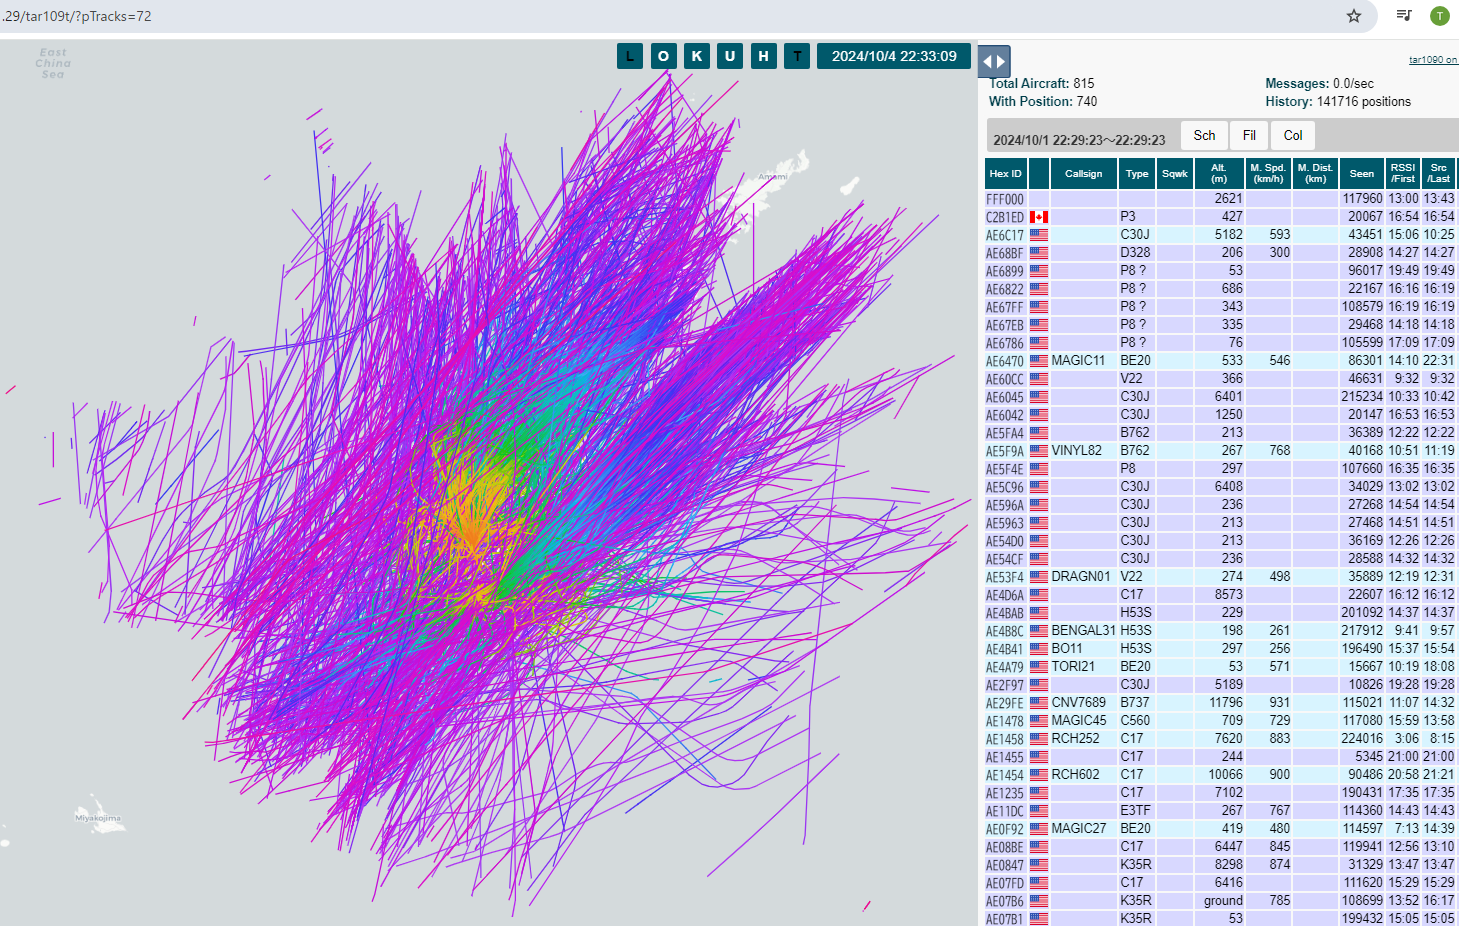Open the Fil tab
The image size is (1459, 926).
click(1249, 136)
